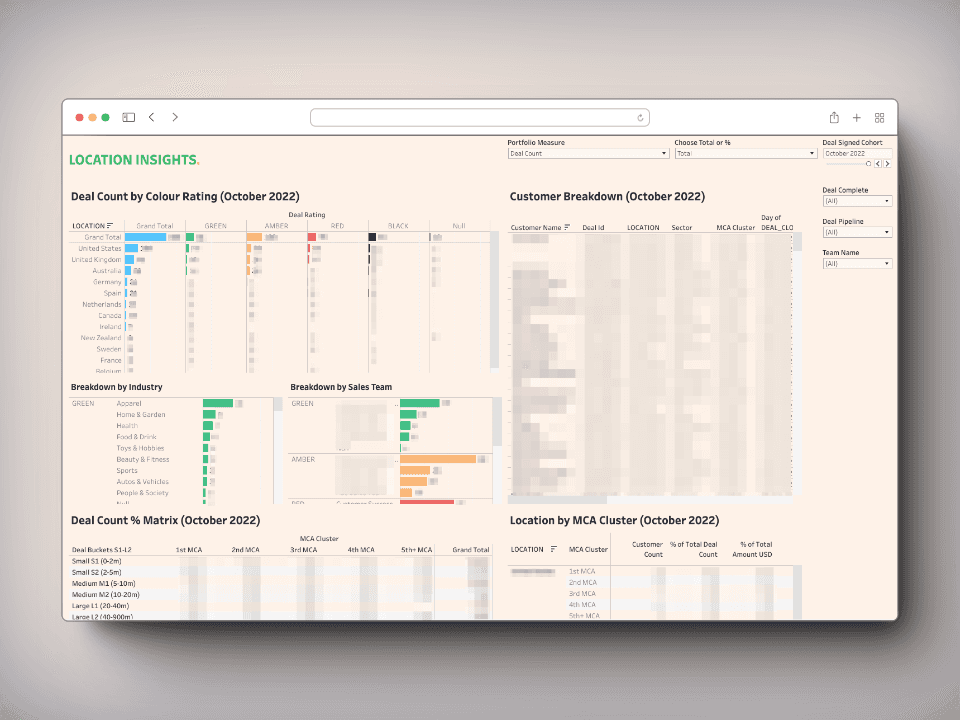The image size is (960, 720).
Task: Sort by the Customer Name sort icon
Action: pyautogui.click(x=567, y=227)
